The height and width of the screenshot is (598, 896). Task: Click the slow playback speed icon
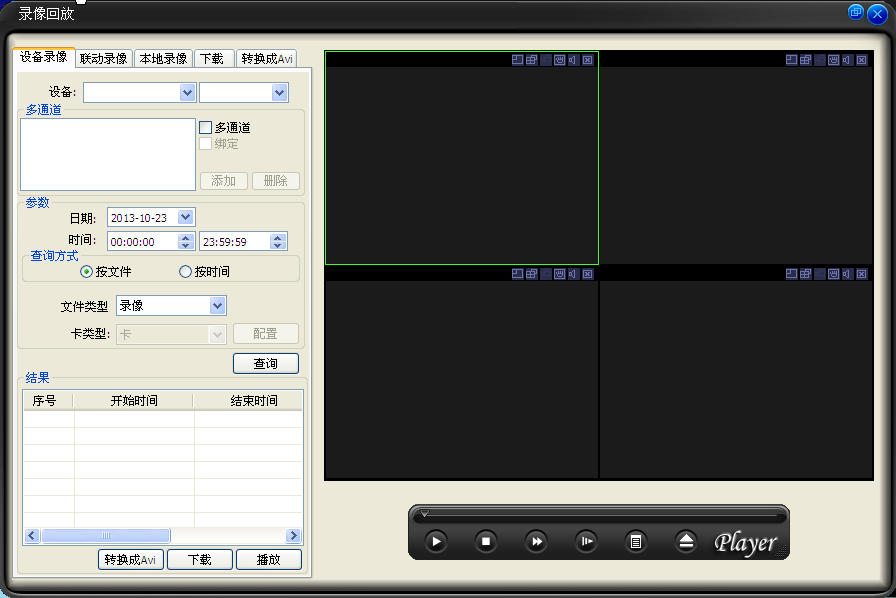point(586,541)
